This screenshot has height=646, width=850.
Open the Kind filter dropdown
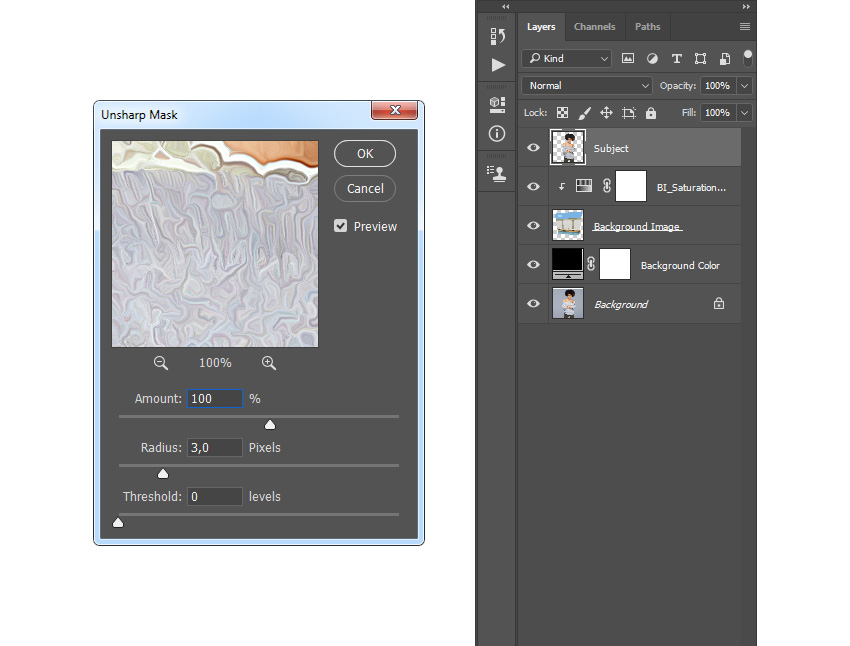[x=567, y=59]
